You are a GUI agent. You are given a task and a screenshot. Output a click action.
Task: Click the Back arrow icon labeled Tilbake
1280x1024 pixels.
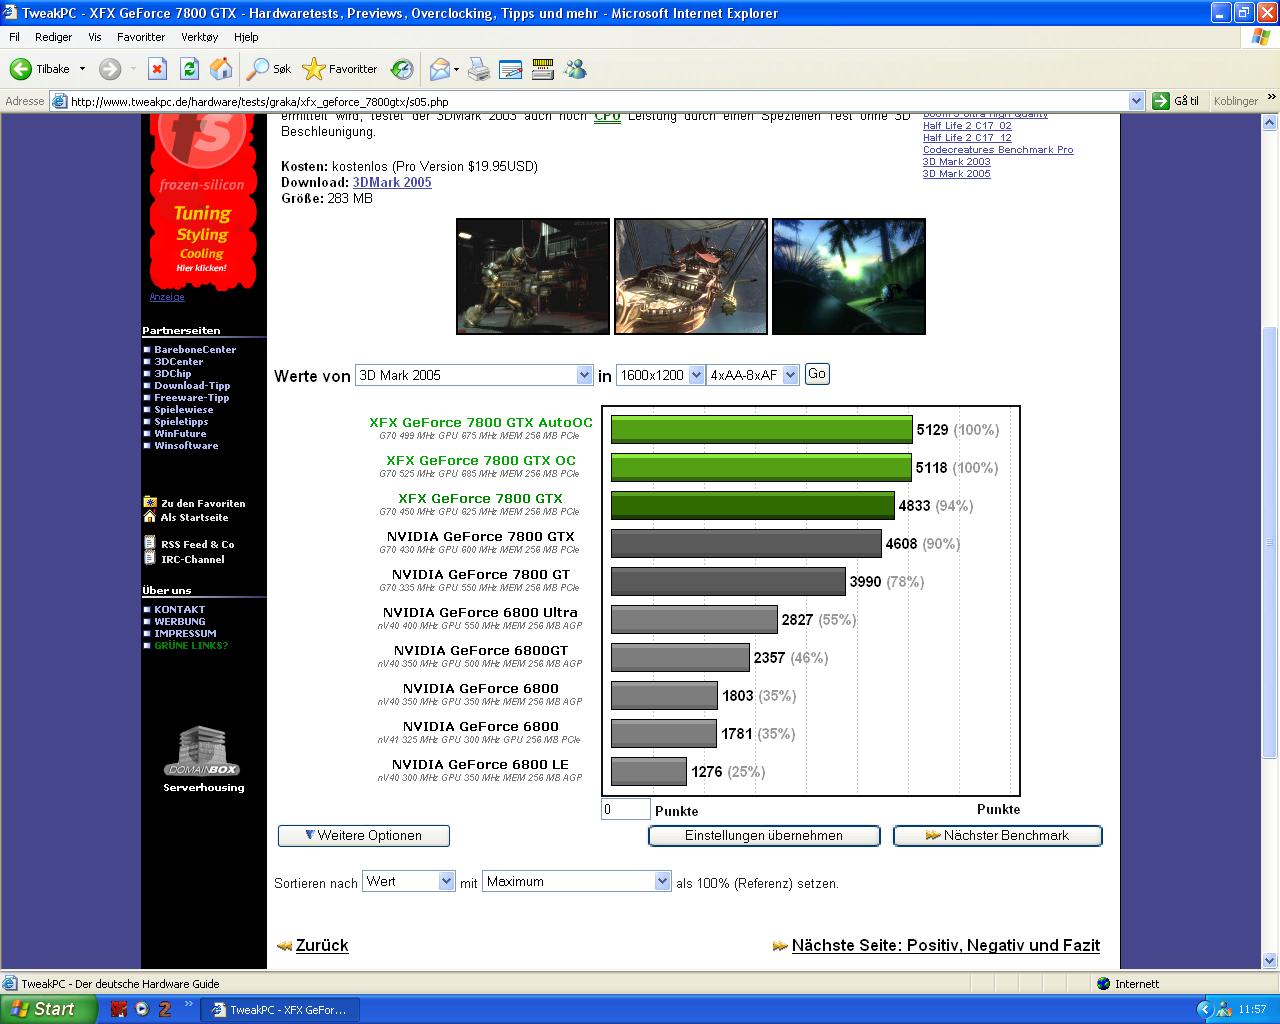click(20, 69)
